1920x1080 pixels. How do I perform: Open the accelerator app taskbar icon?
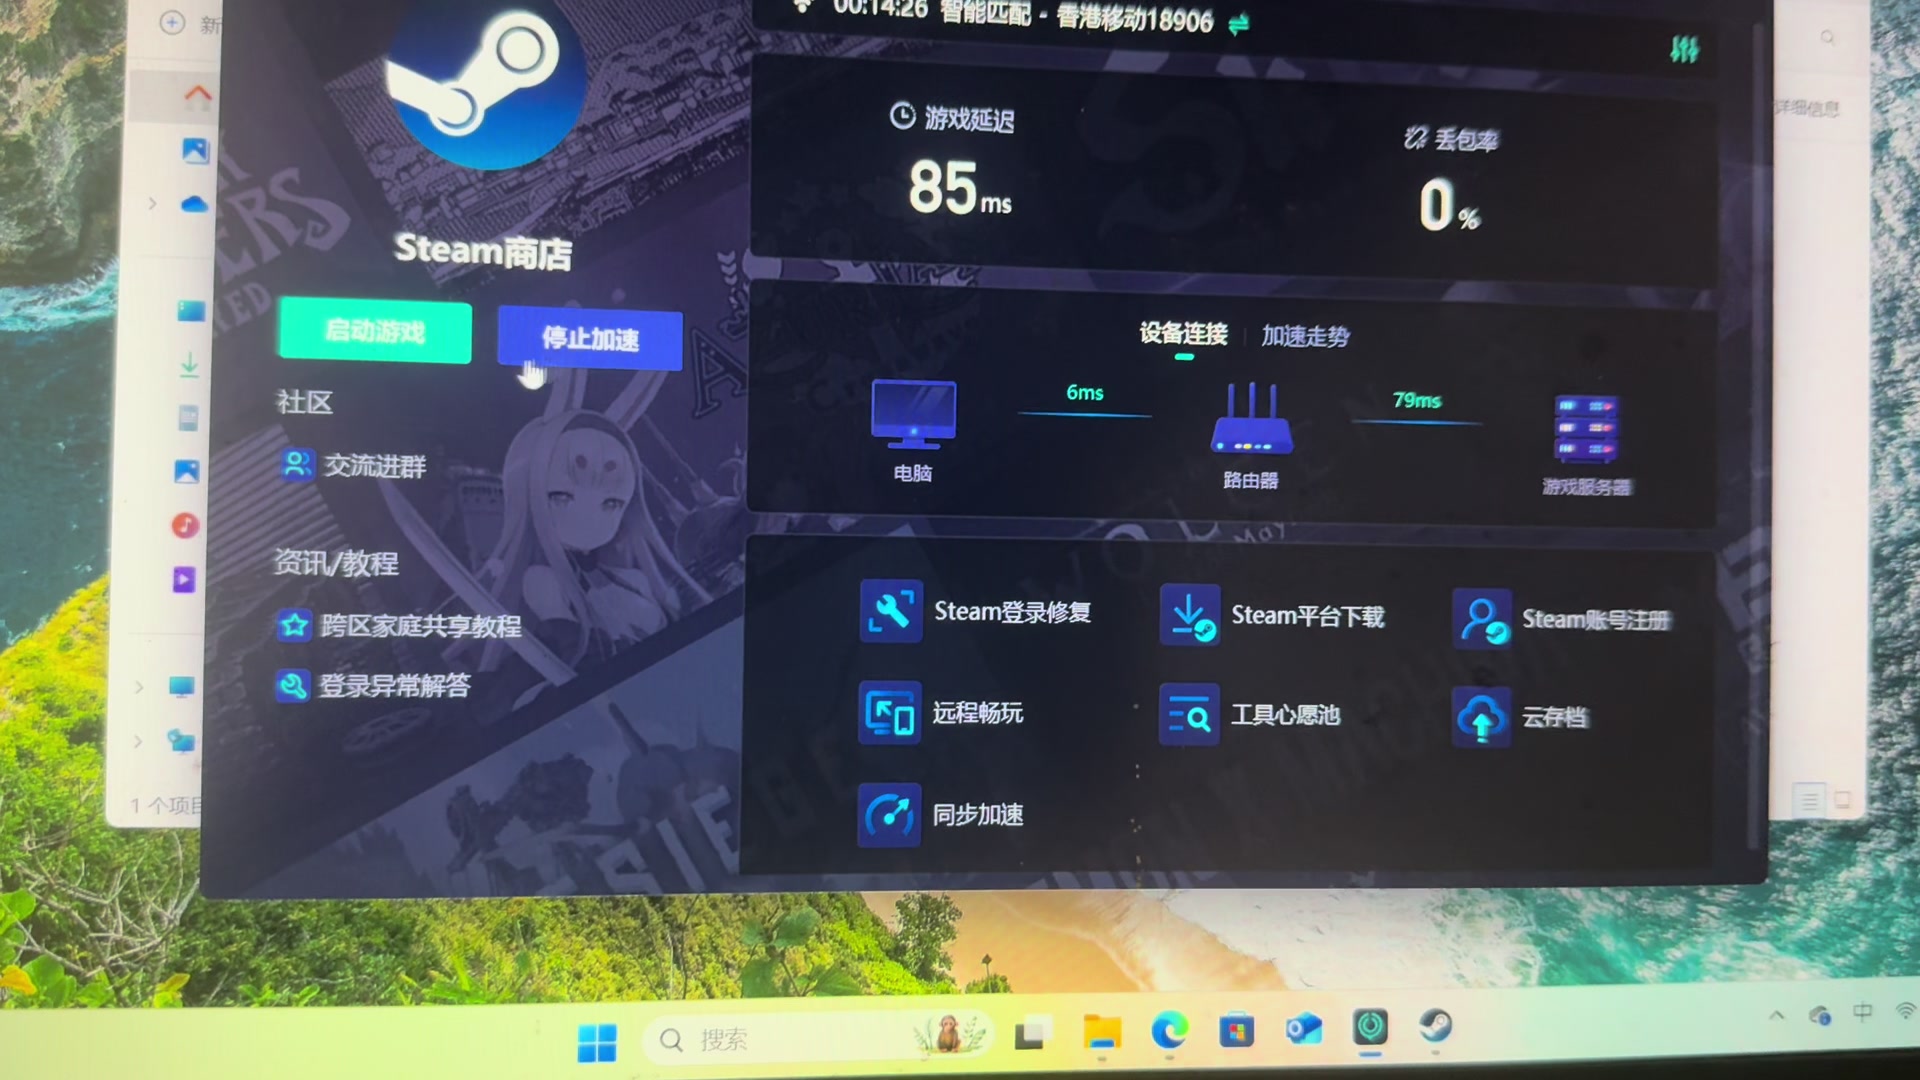point(1370,1027)
